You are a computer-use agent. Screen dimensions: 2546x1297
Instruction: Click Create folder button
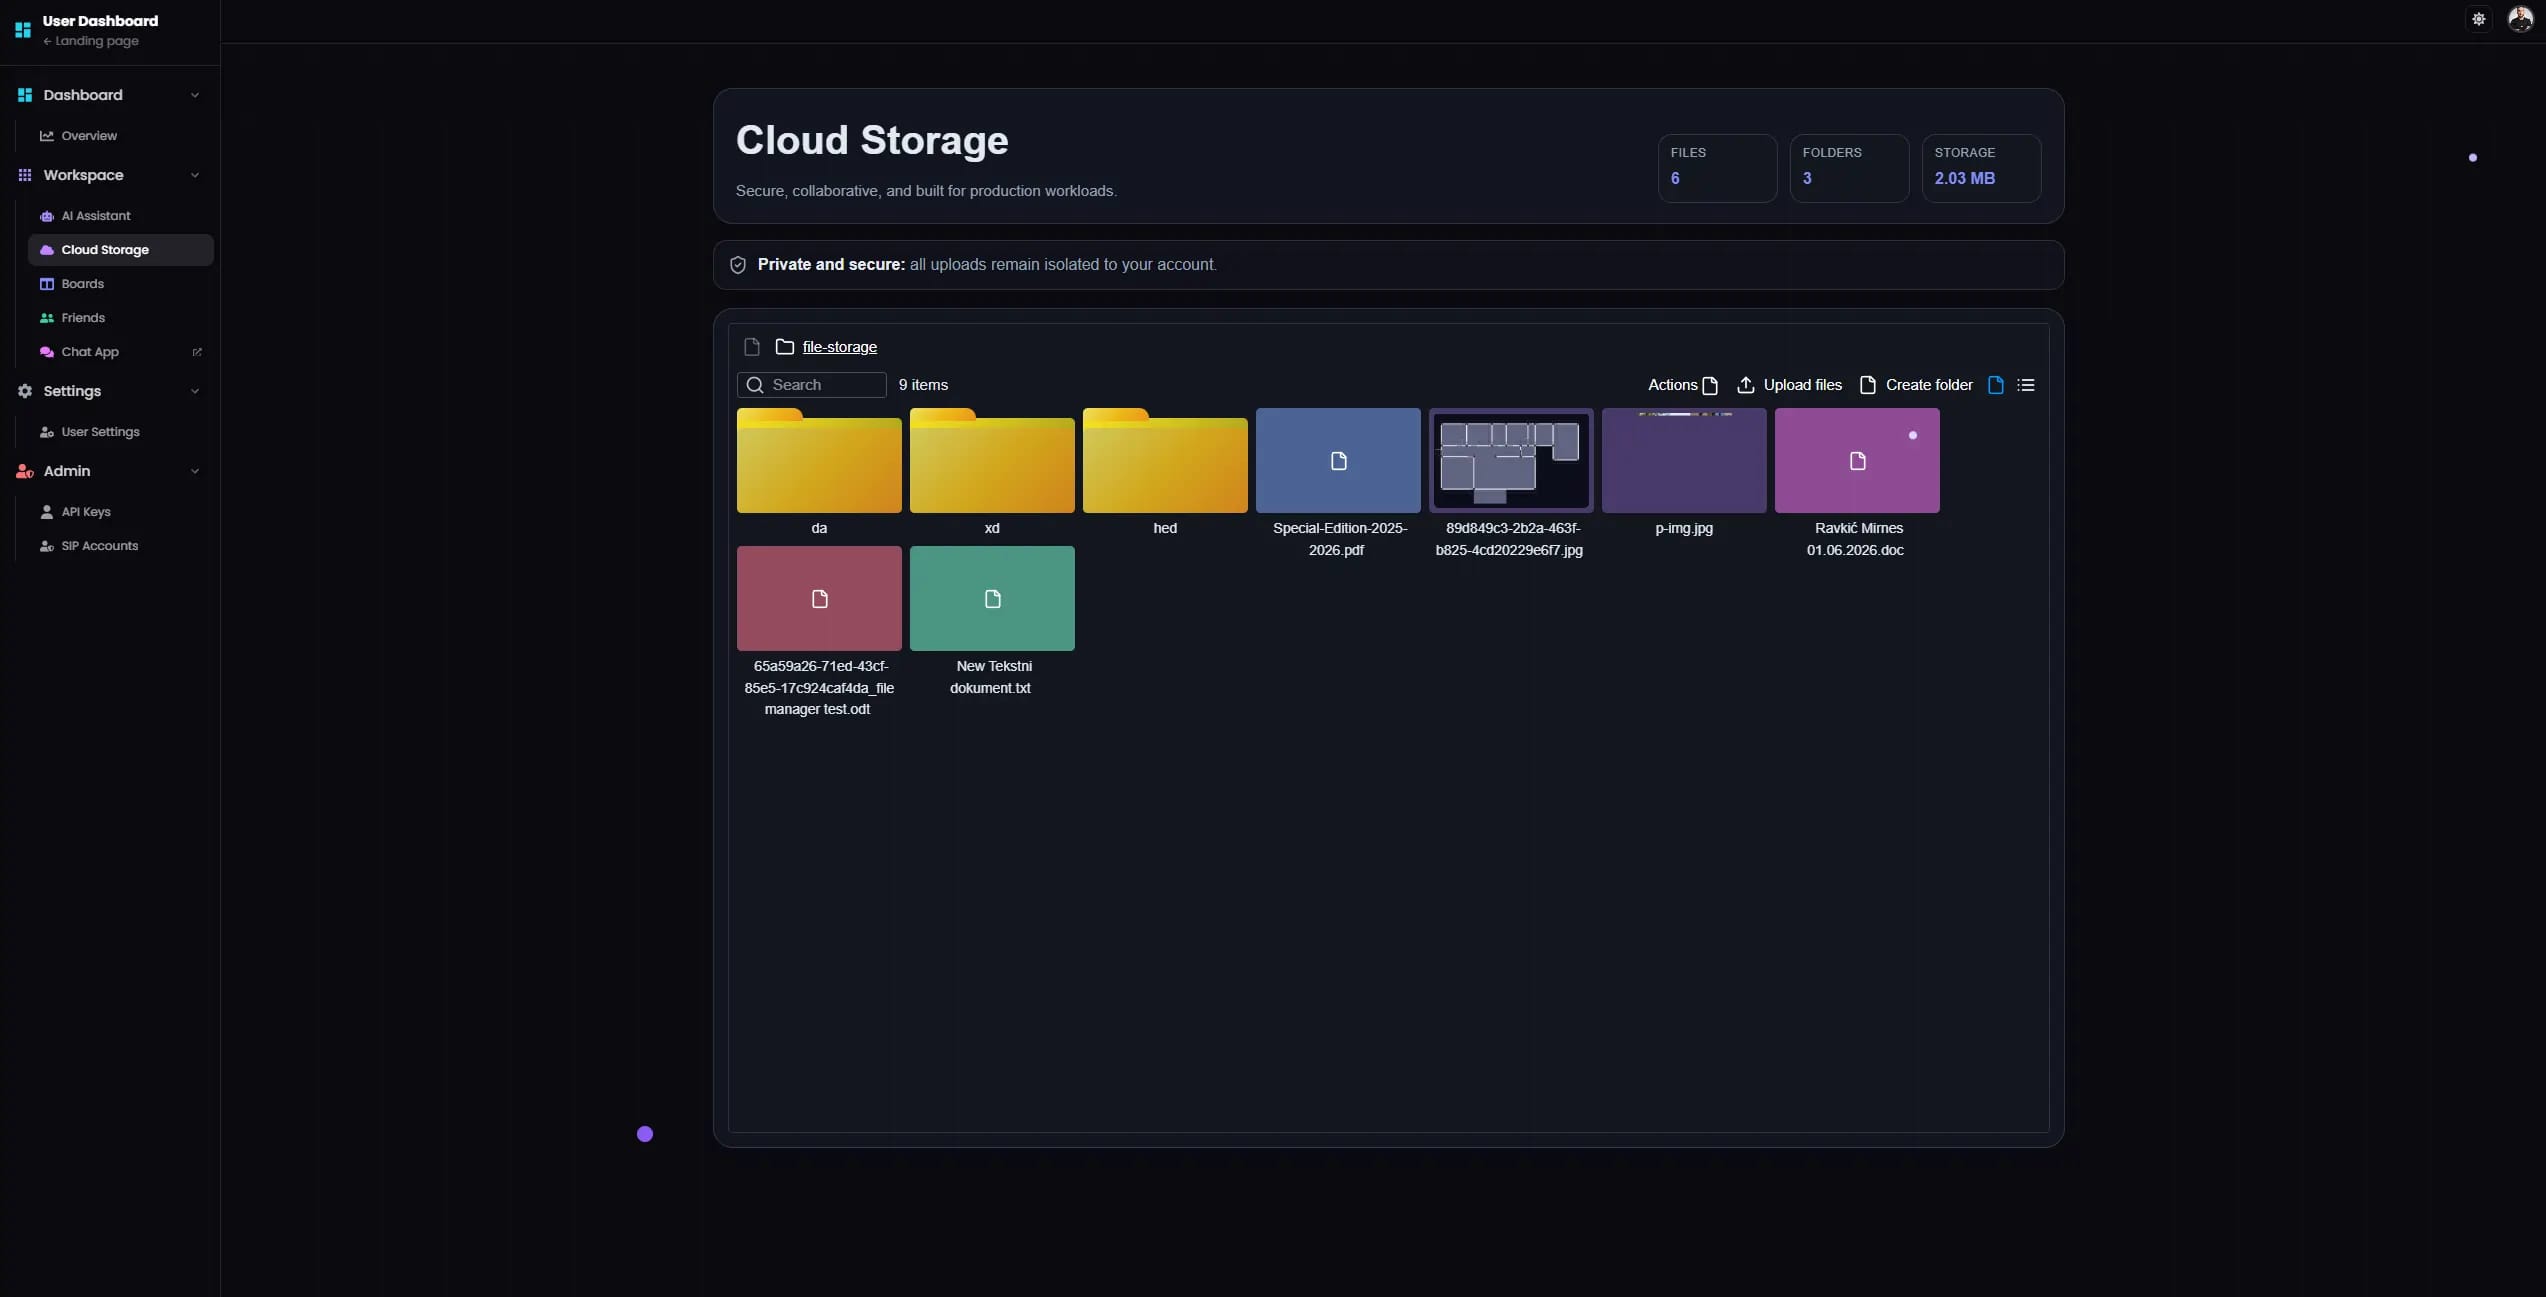(1915, 385)
